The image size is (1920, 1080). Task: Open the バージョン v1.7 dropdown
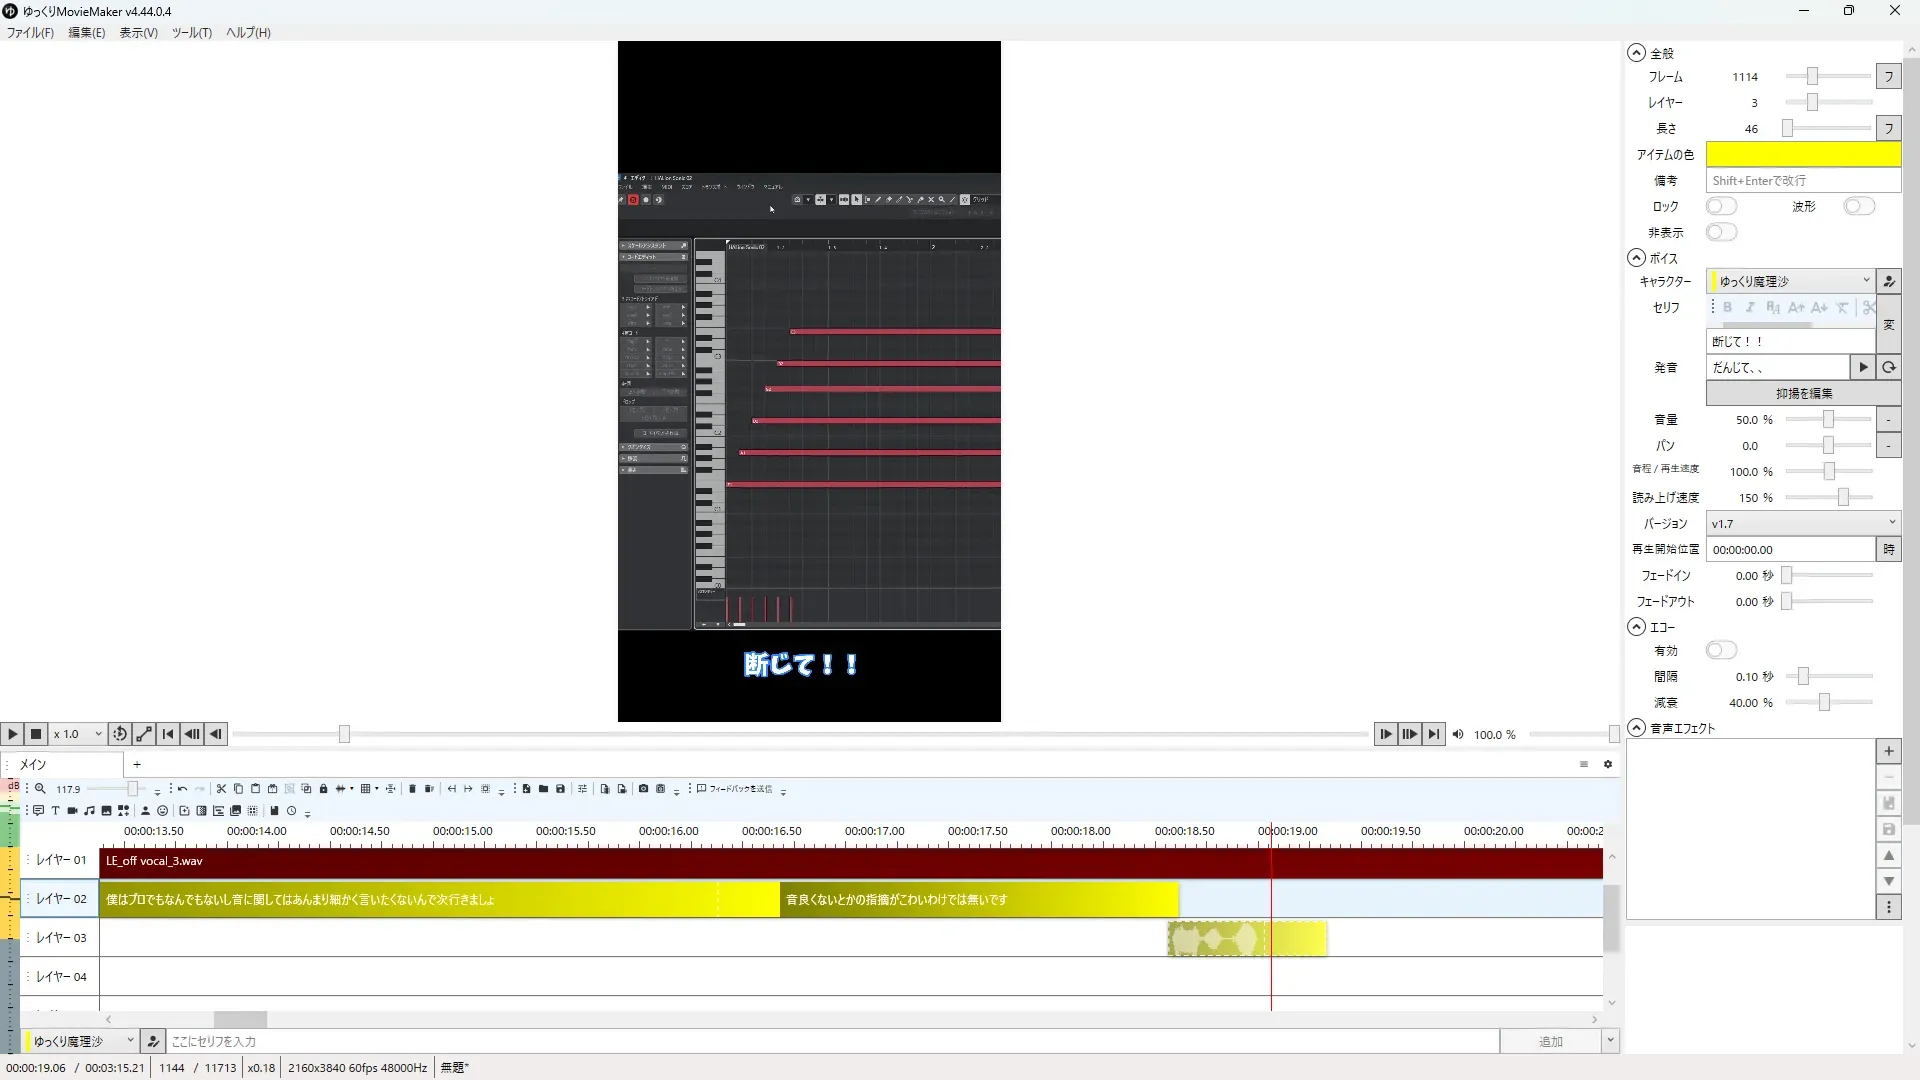(x=1802, y=523)
